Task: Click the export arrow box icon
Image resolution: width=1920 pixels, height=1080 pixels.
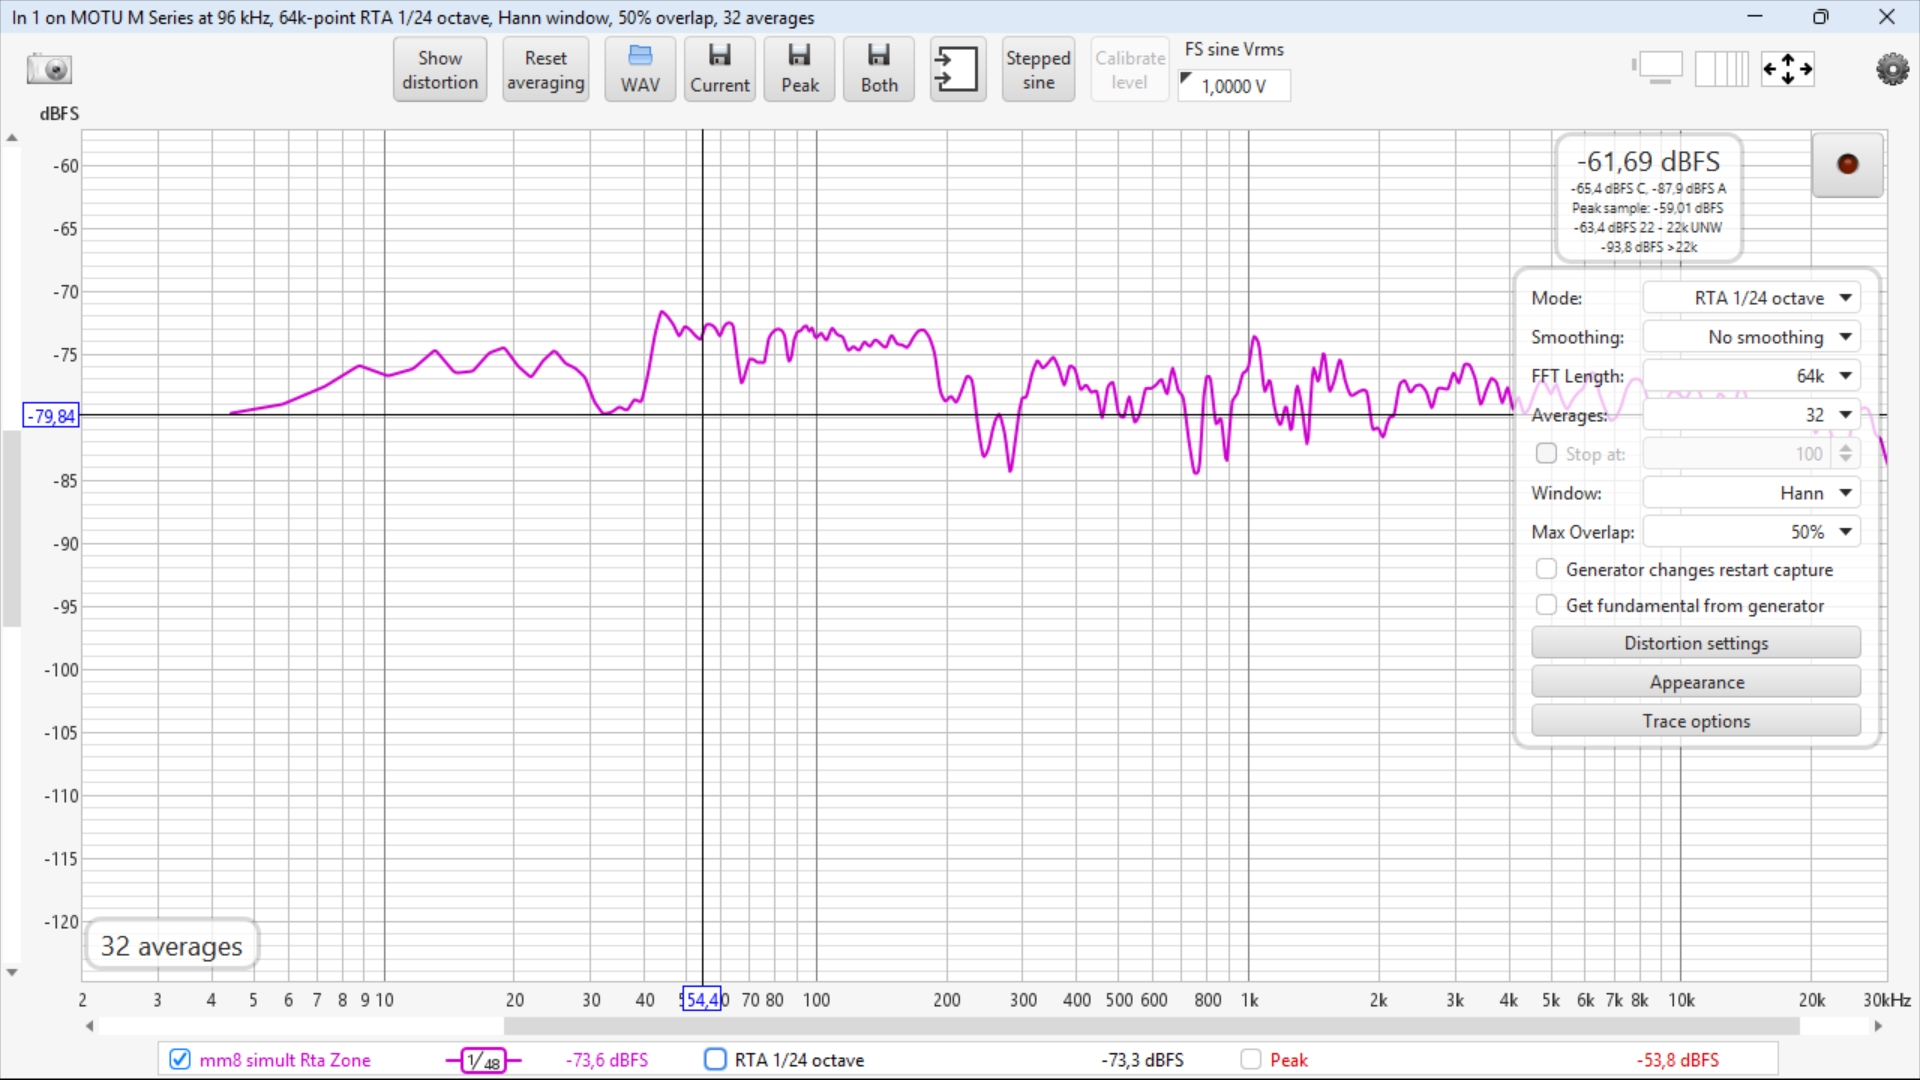Action: (x=957, y=70)
